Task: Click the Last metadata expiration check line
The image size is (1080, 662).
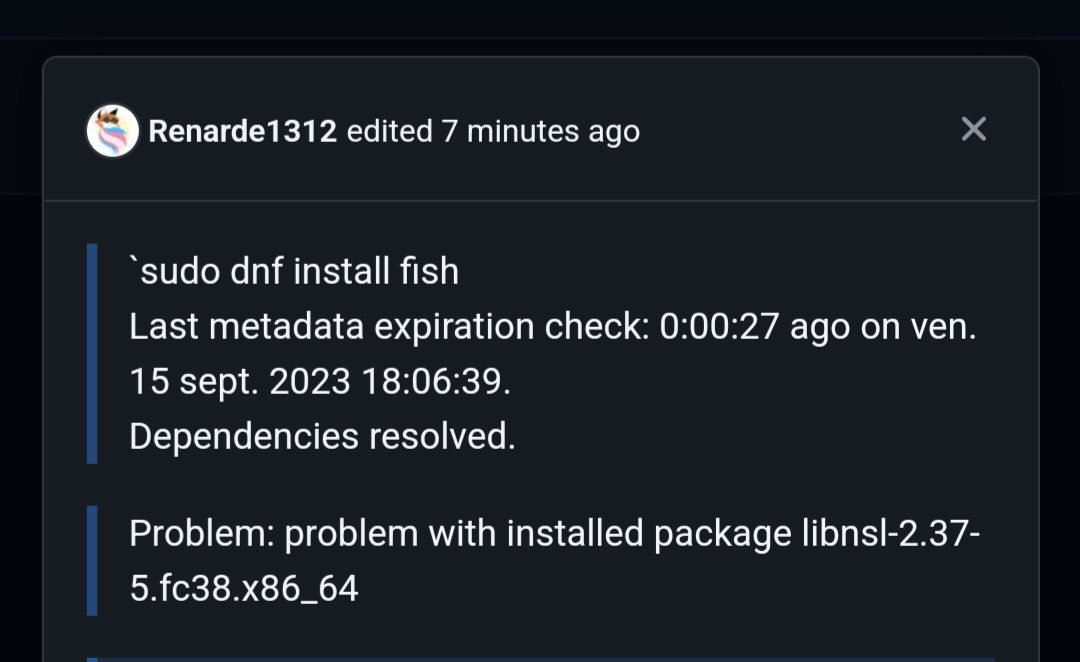Action: [553, 326]
